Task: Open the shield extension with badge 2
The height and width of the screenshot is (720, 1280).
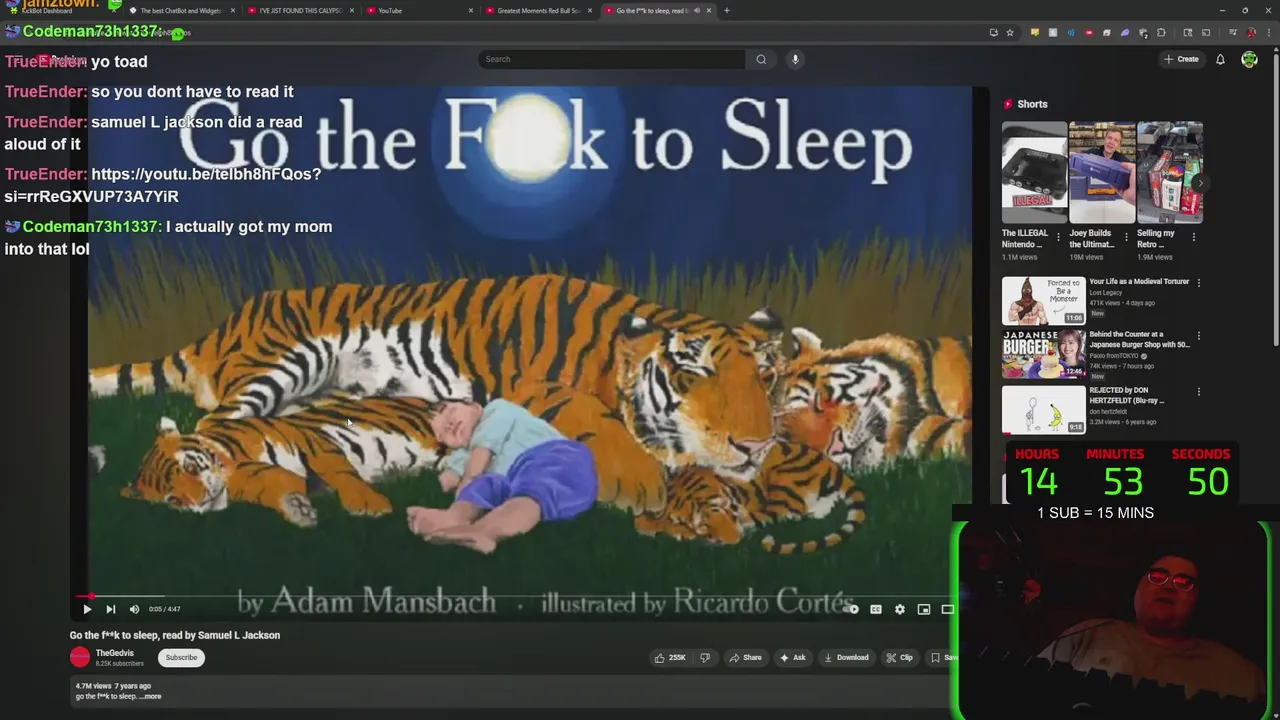Action: pos(1143,32)
